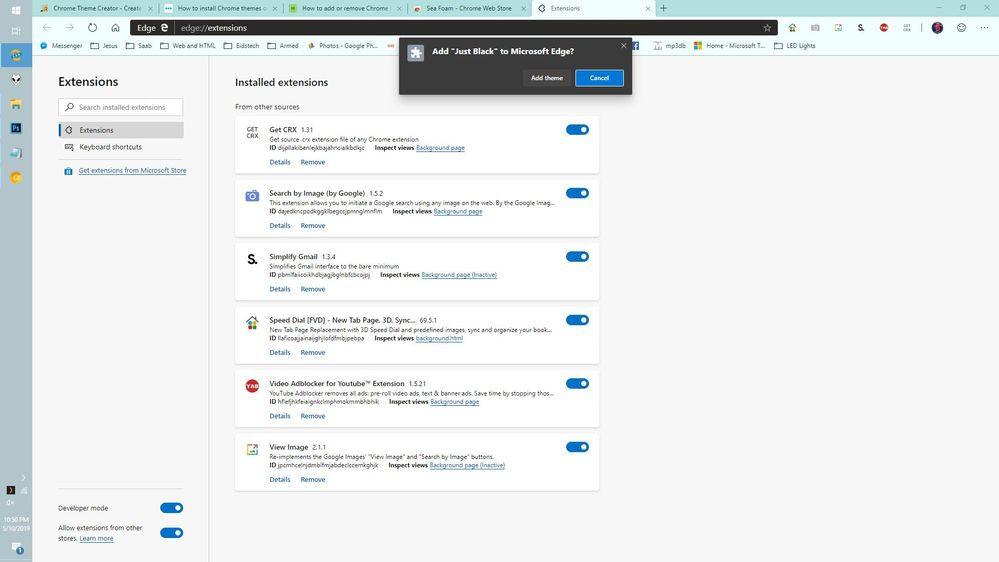
Task: Open a new tab with plus button
Action: (663, 8)
